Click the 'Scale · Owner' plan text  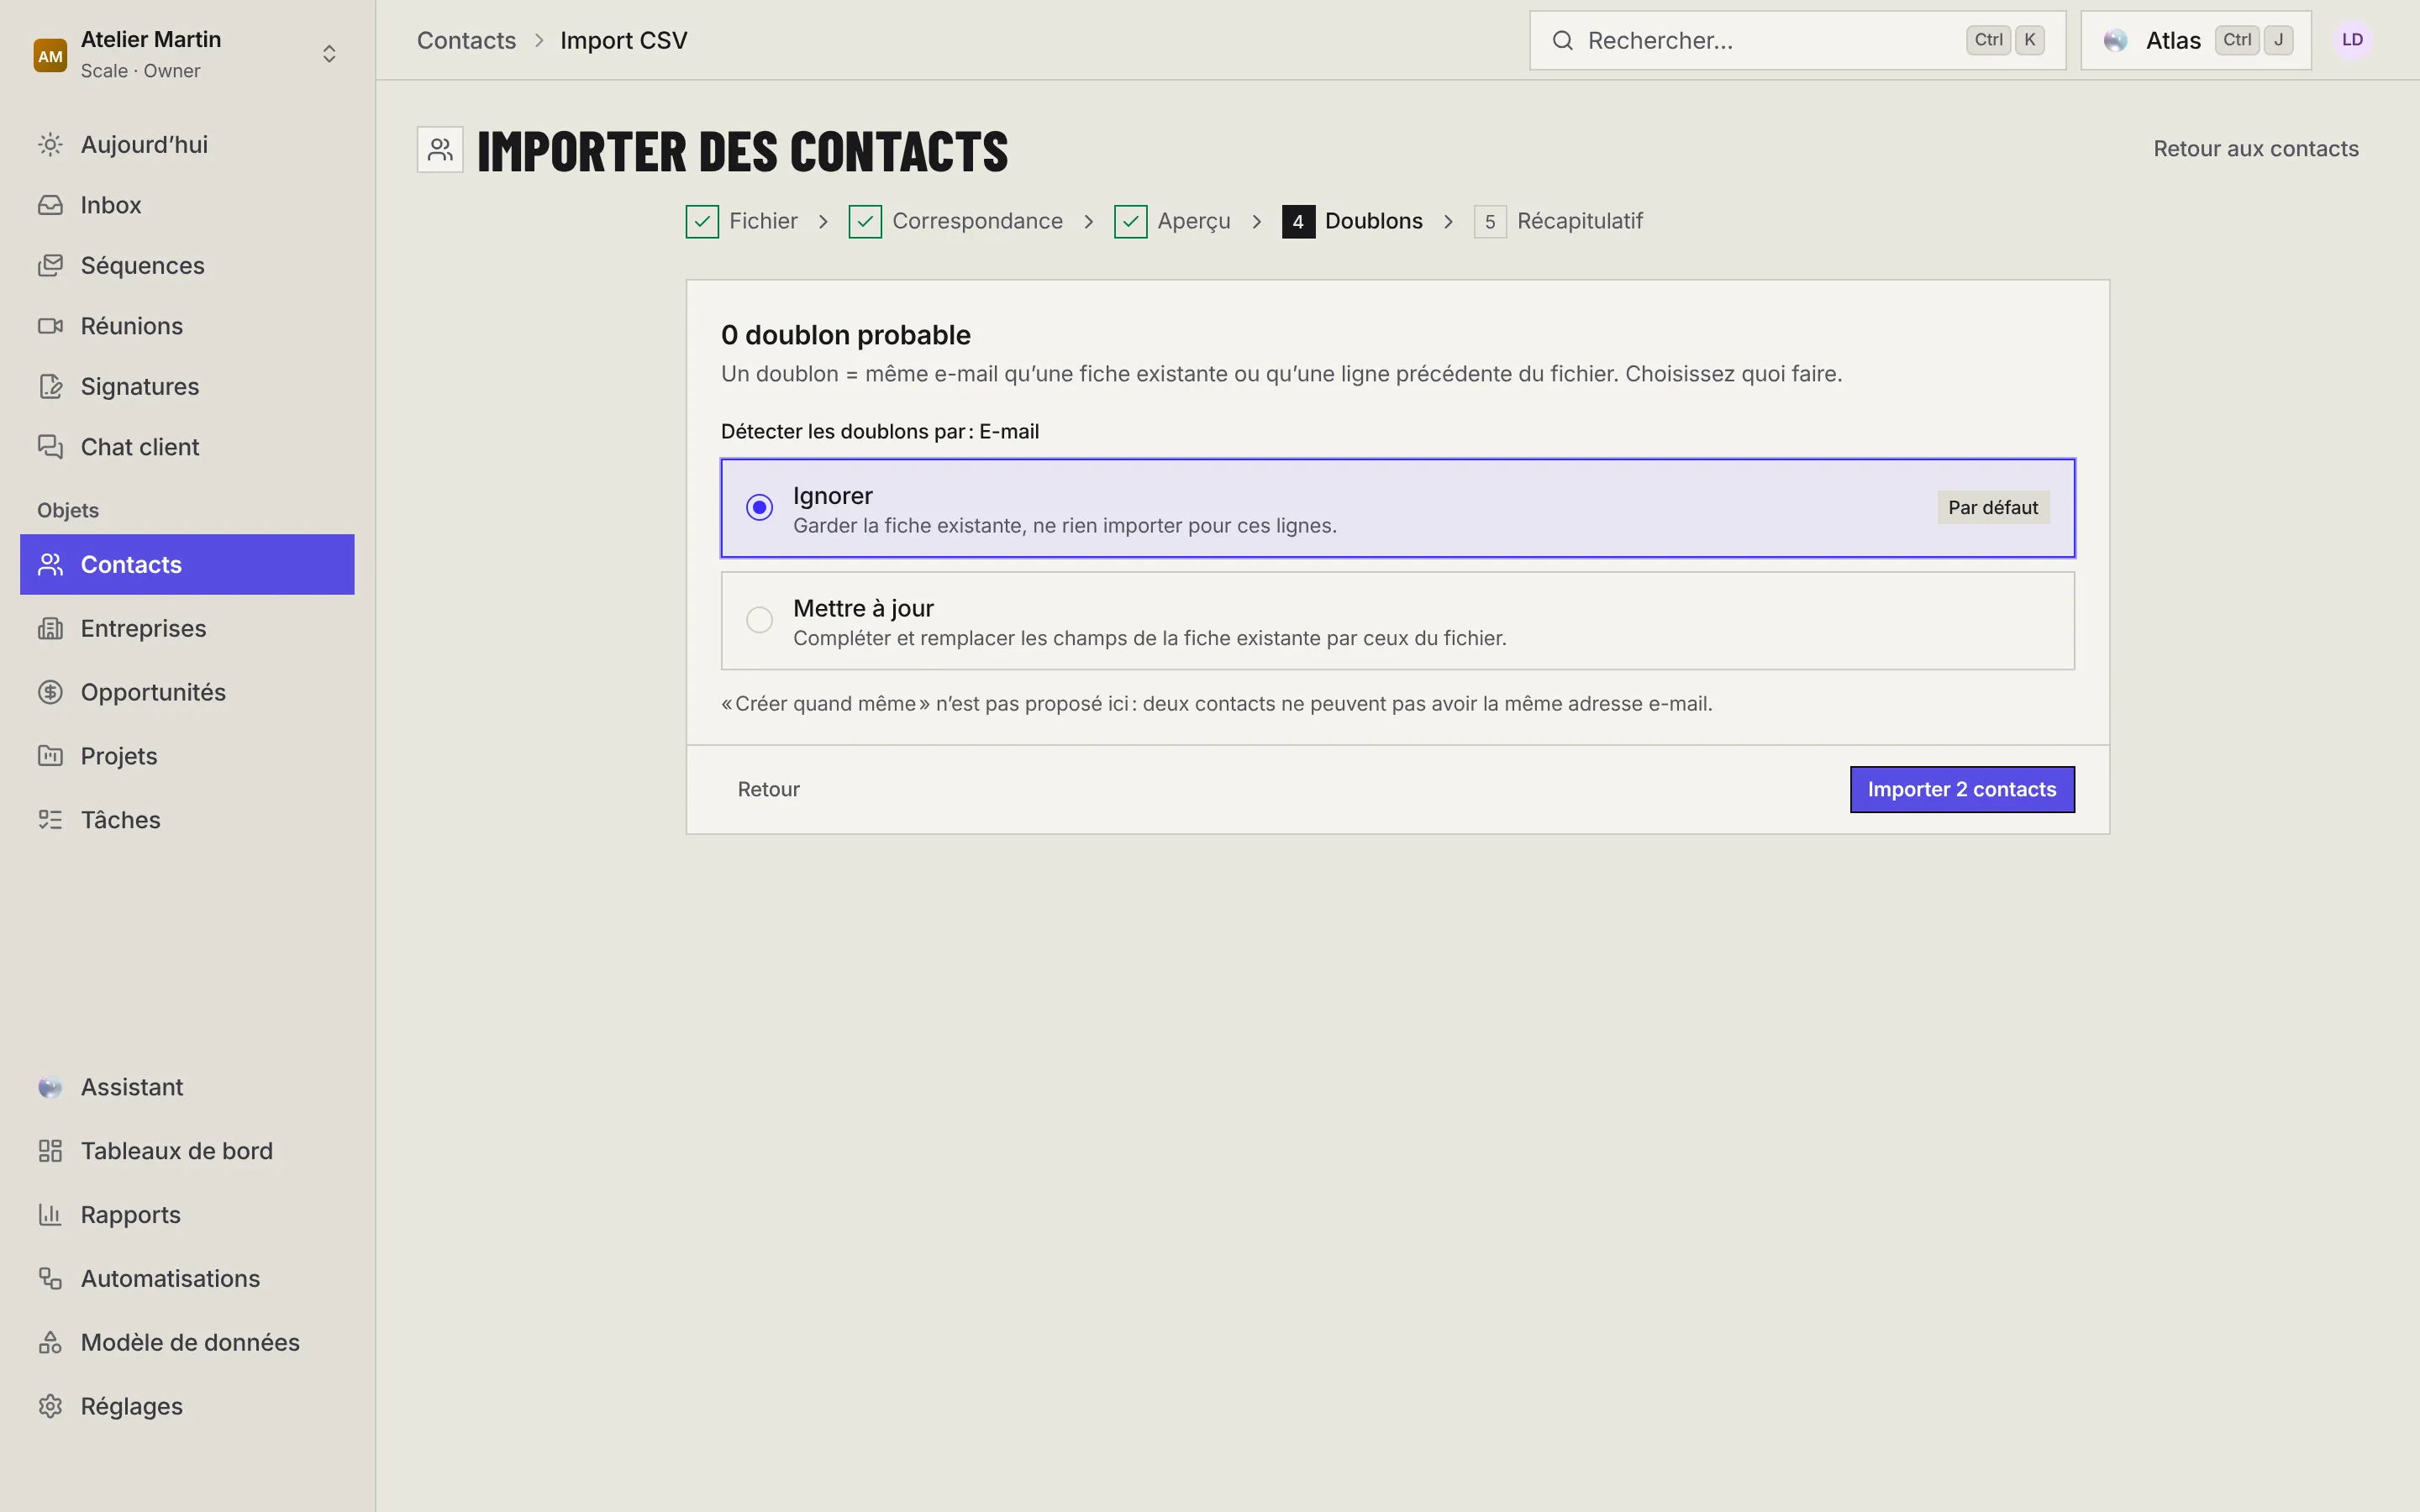(140, 71)
